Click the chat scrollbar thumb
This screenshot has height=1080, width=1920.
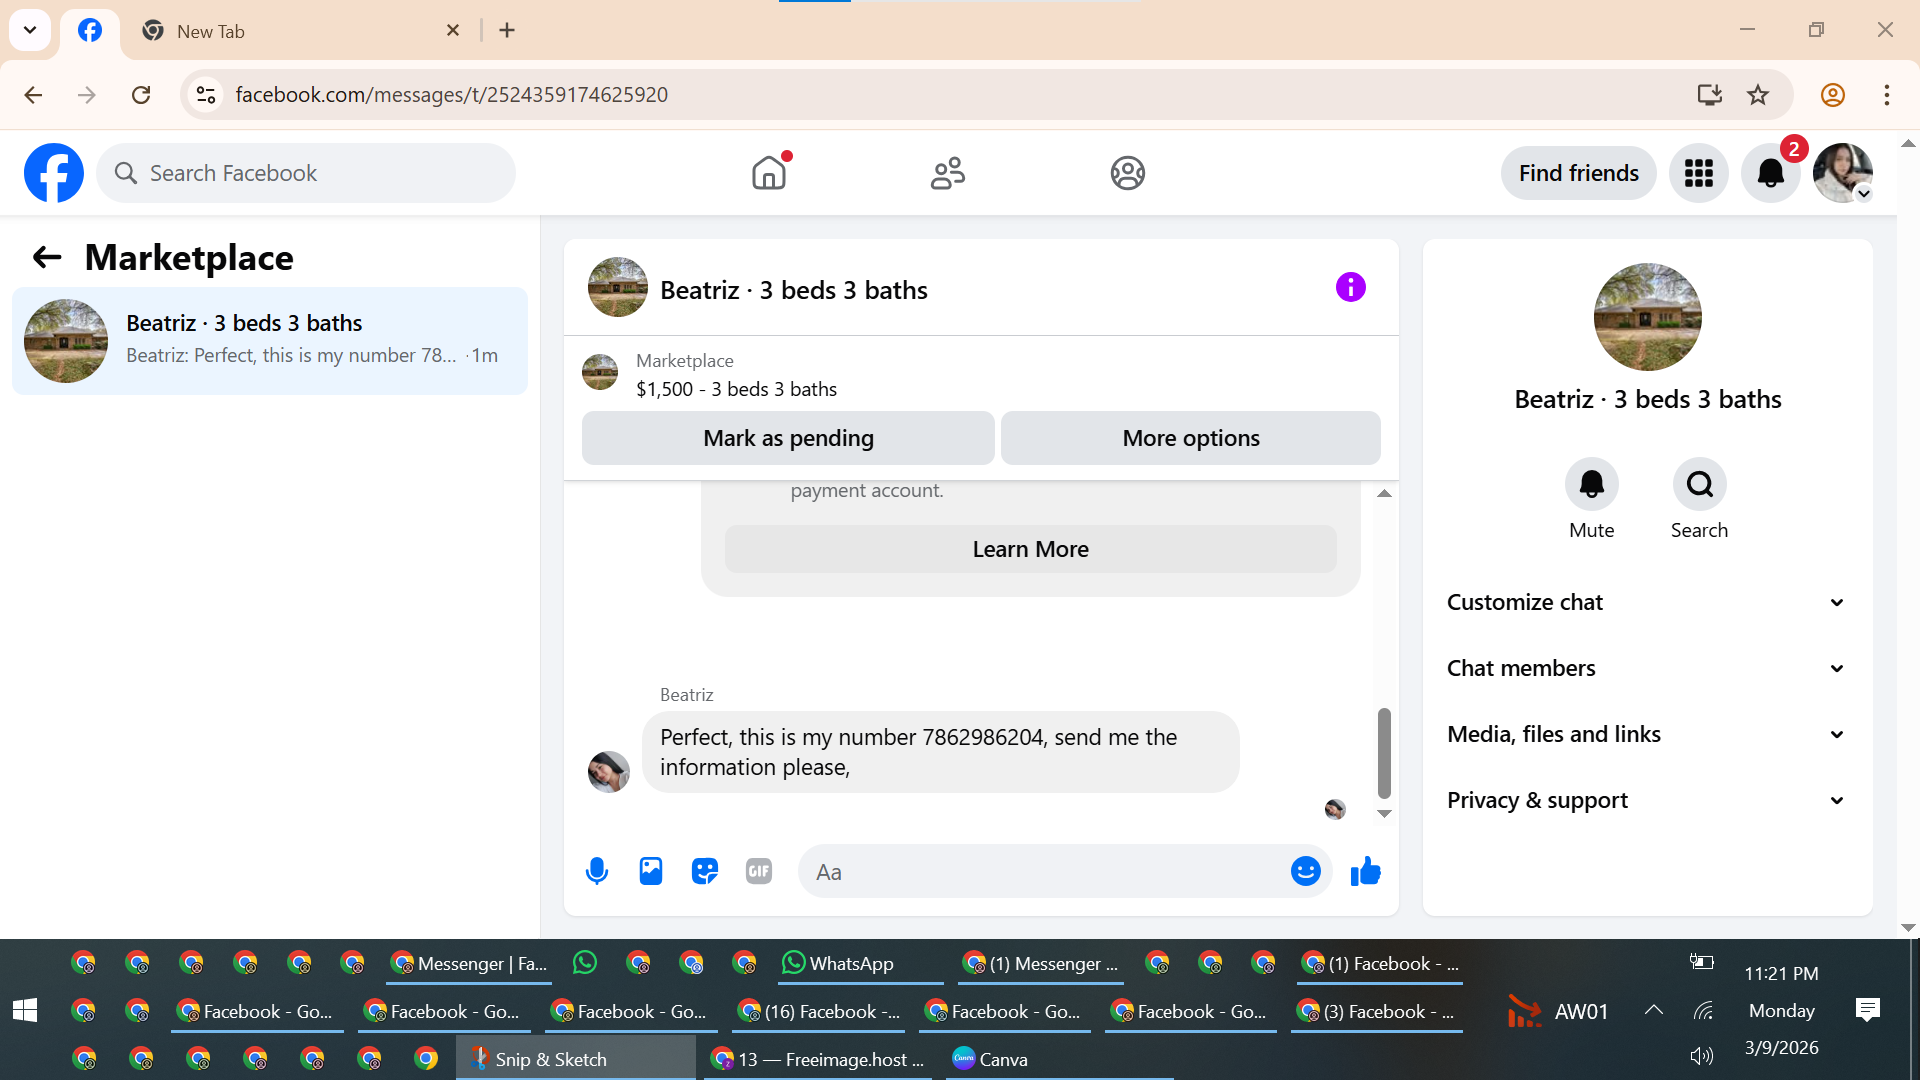tap(1384, 752)
